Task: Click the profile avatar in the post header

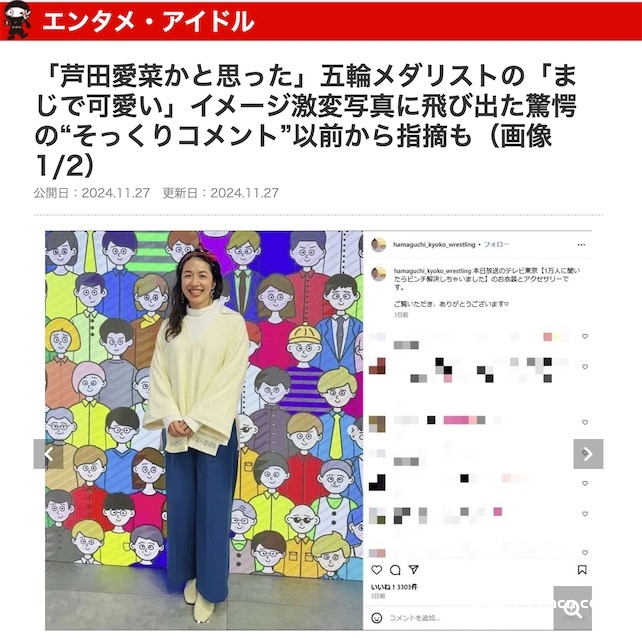Action: 379,244
